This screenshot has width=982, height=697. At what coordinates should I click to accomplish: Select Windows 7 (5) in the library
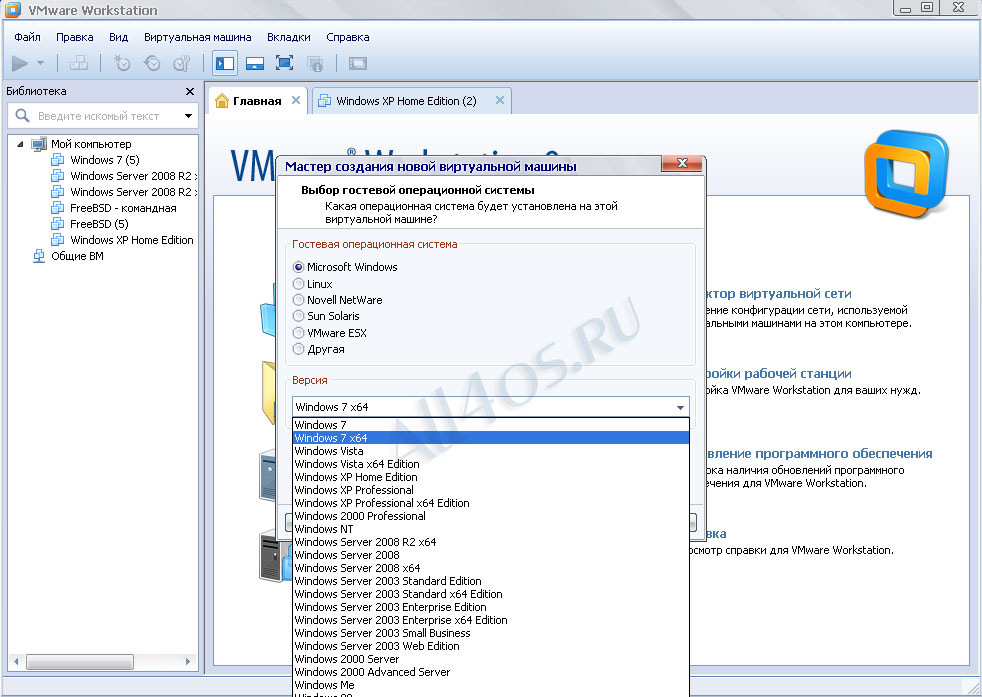(105, 160)
